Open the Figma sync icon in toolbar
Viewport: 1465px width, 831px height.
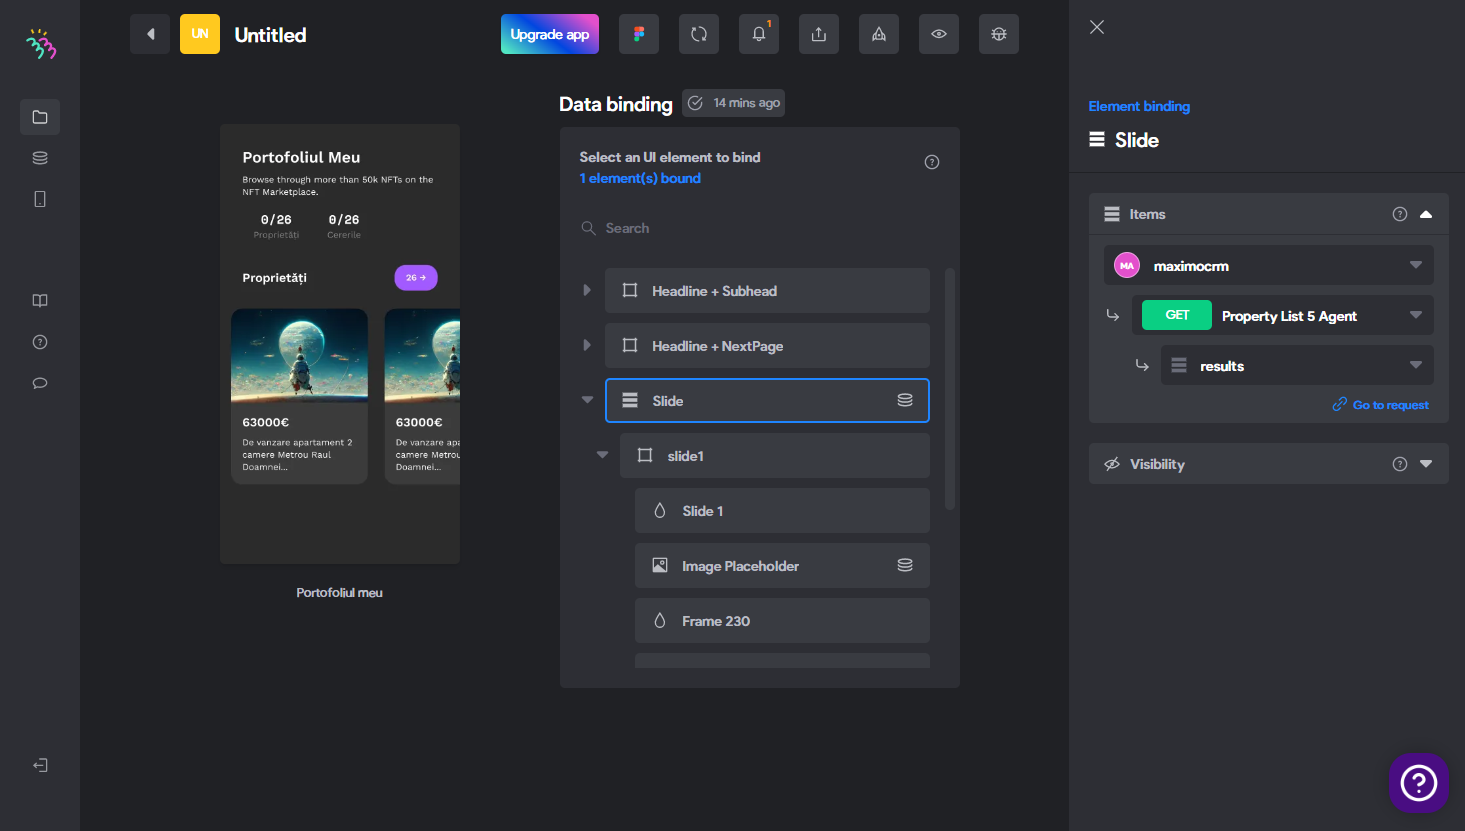pos(639,34)
